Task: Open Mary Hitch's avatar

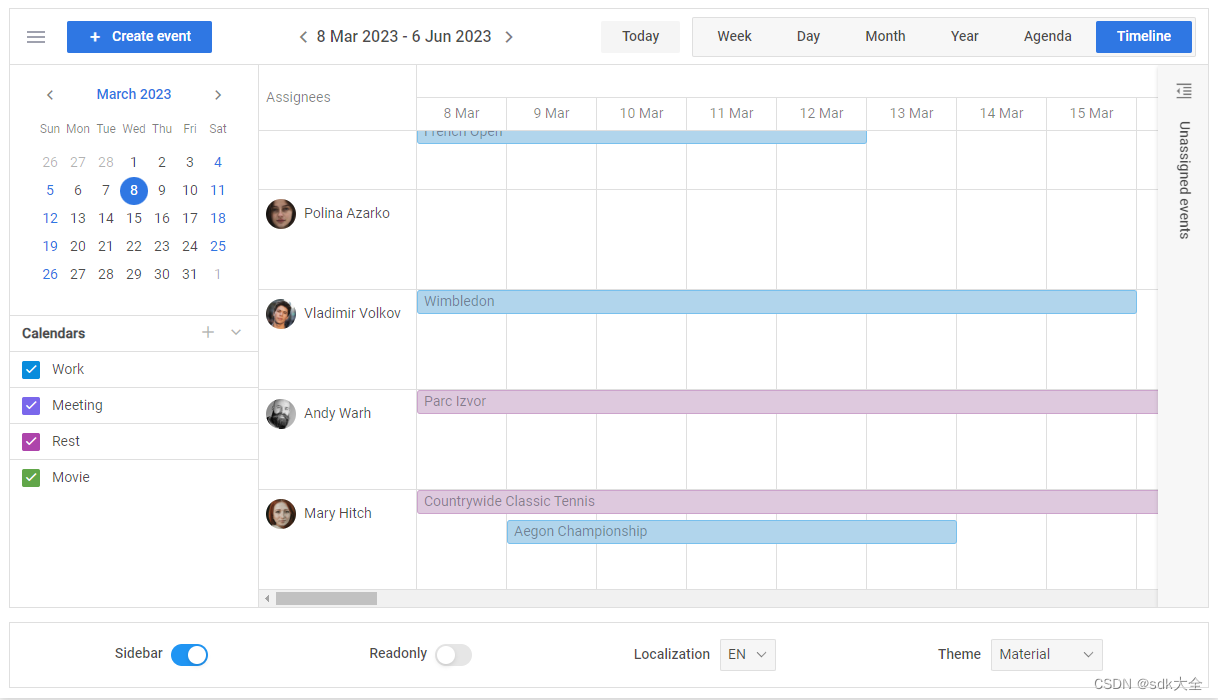Action: click(x=281, y=514)
